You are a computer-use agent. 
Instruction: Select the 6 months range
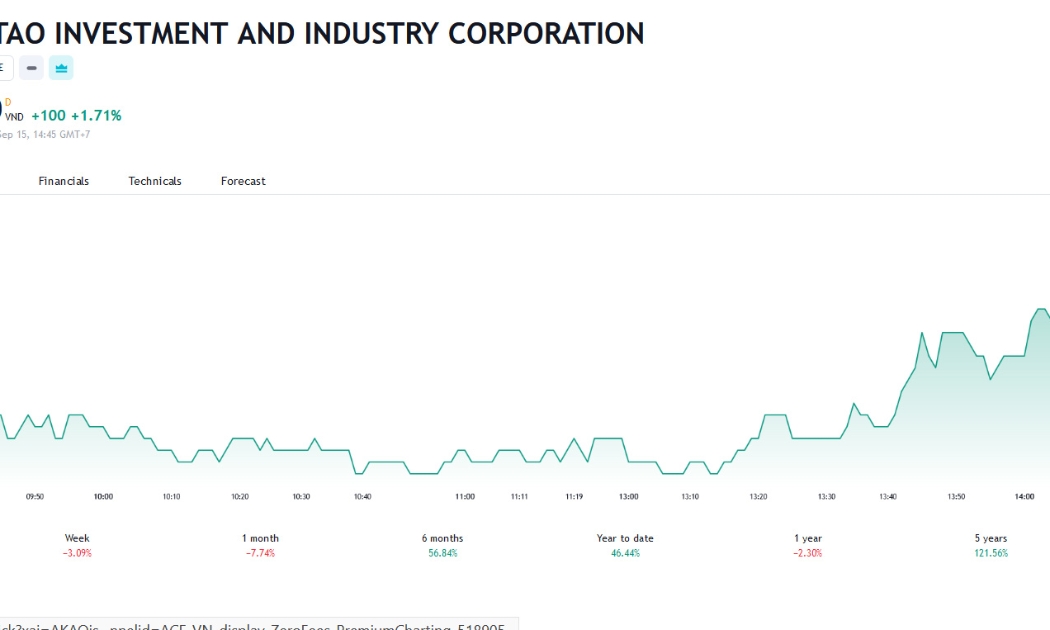click(x=443, y=545)
